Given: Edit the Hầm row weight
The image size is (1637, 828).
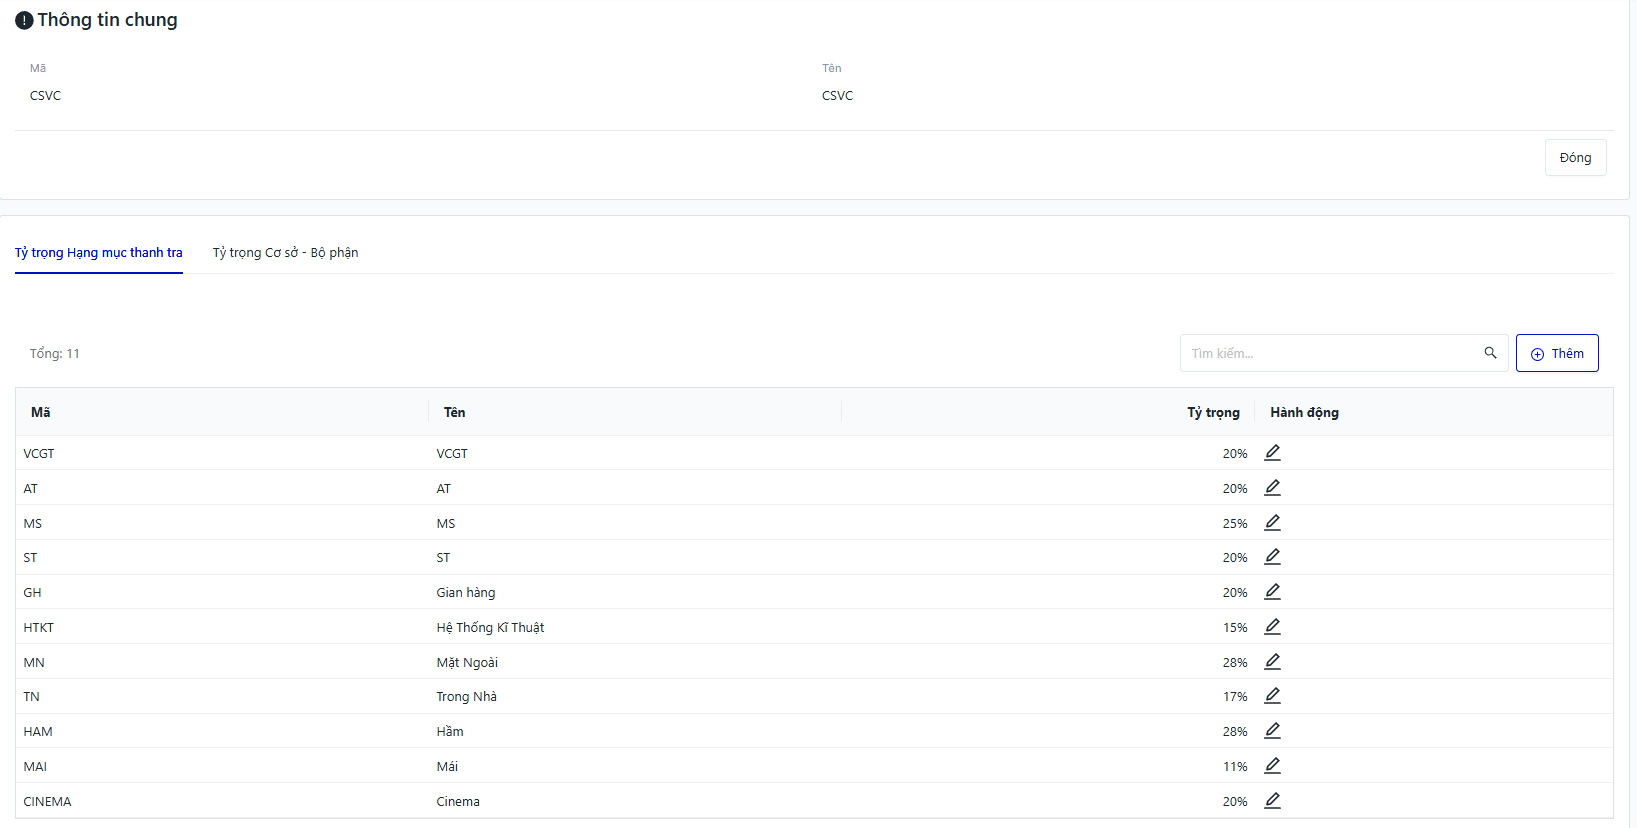Looking at the screenshot, I should tap(1272, 731).
